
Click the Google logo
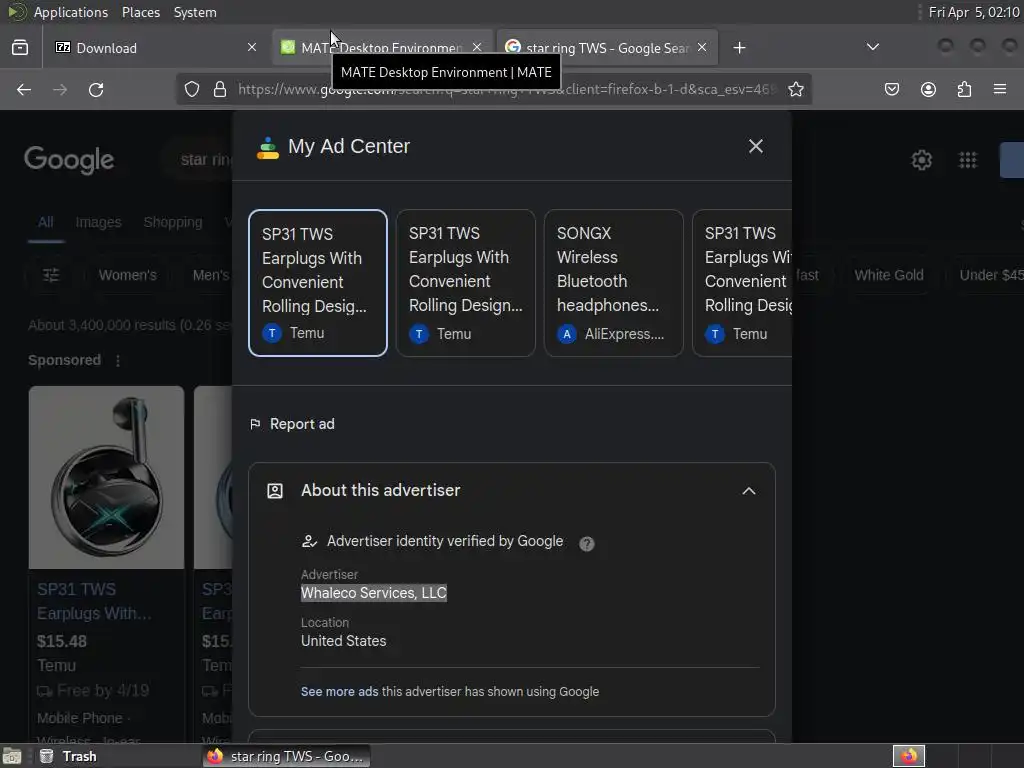coord(69,160)
